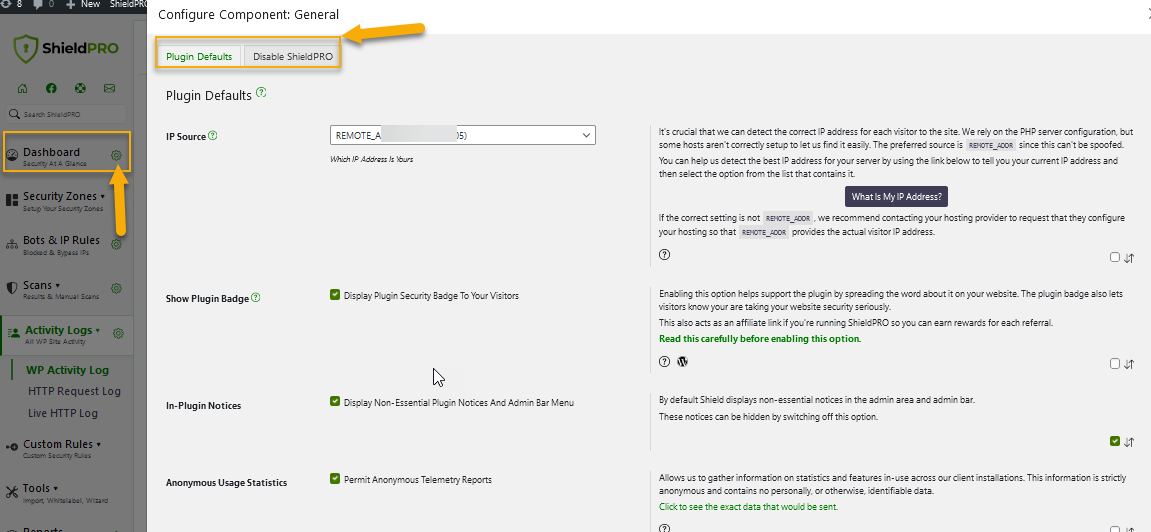Open Dashboard settings gear icon

point(116,156)
